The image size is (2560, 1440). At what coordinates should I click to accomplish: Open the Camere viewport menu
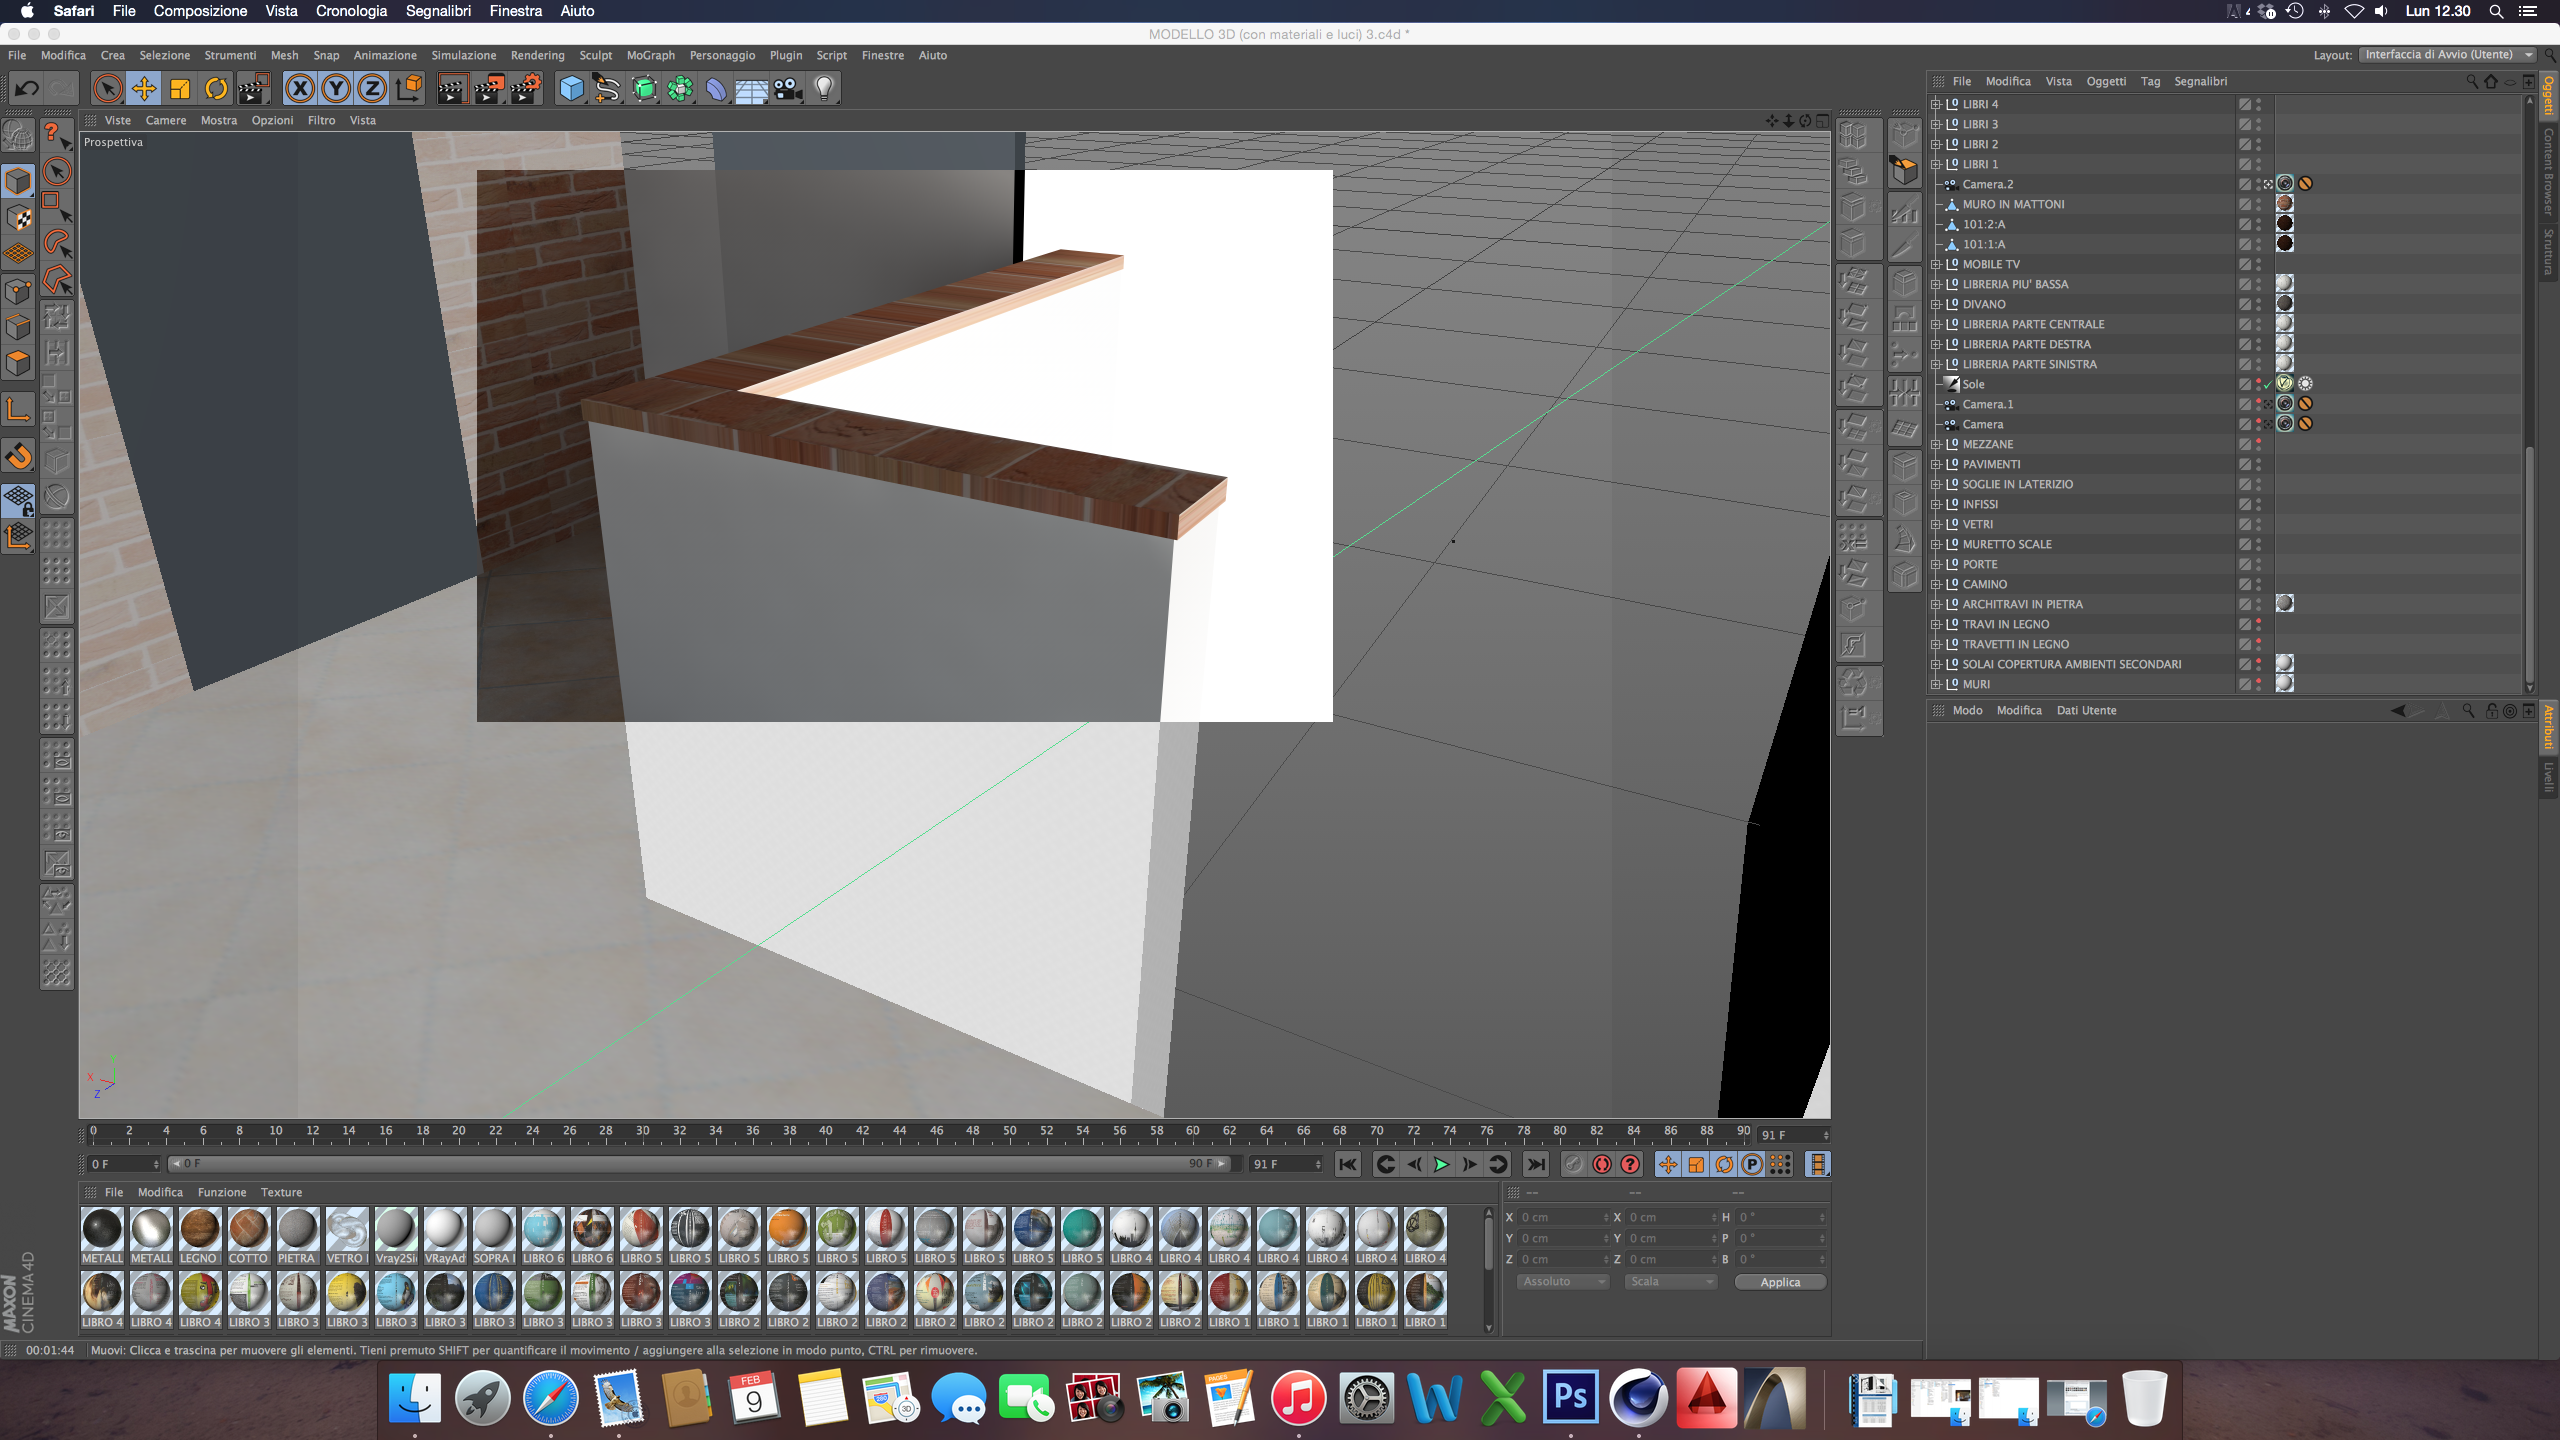point(165,120)
